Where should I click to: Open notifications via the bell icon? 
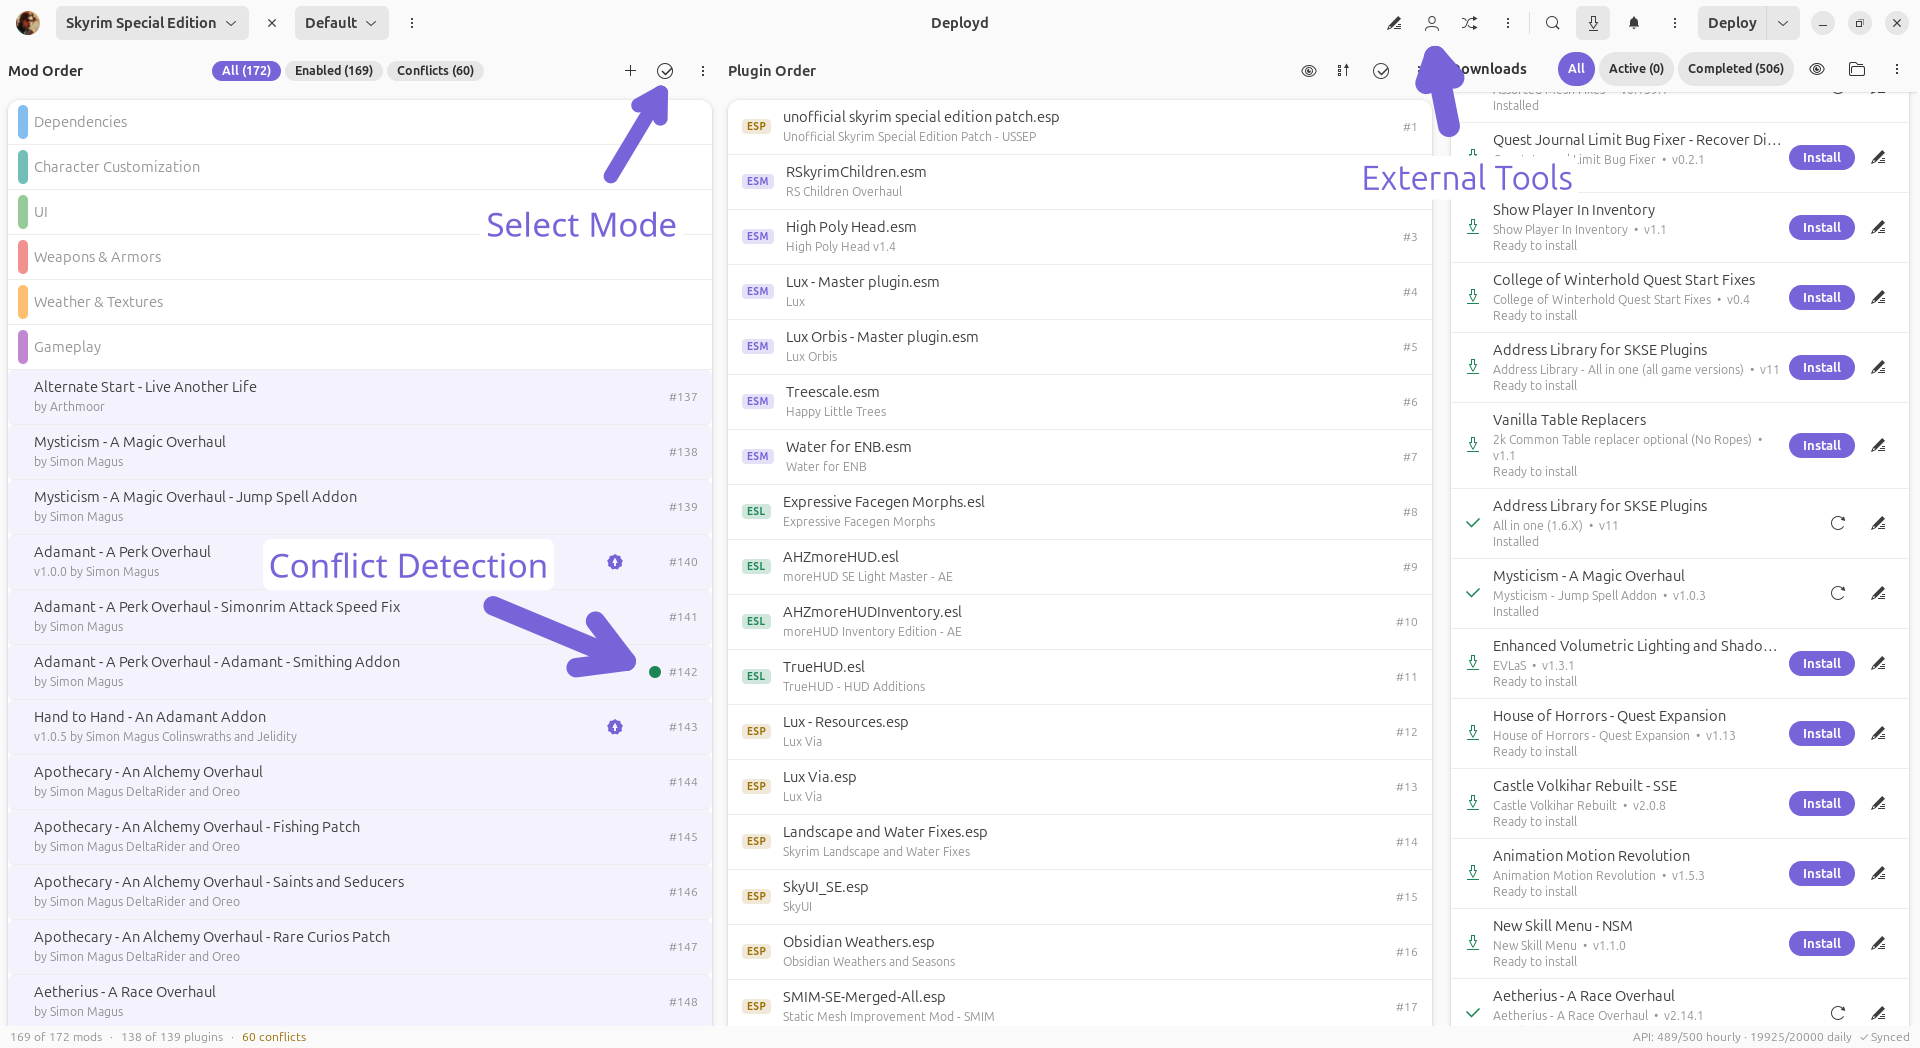coord(1634,23)
